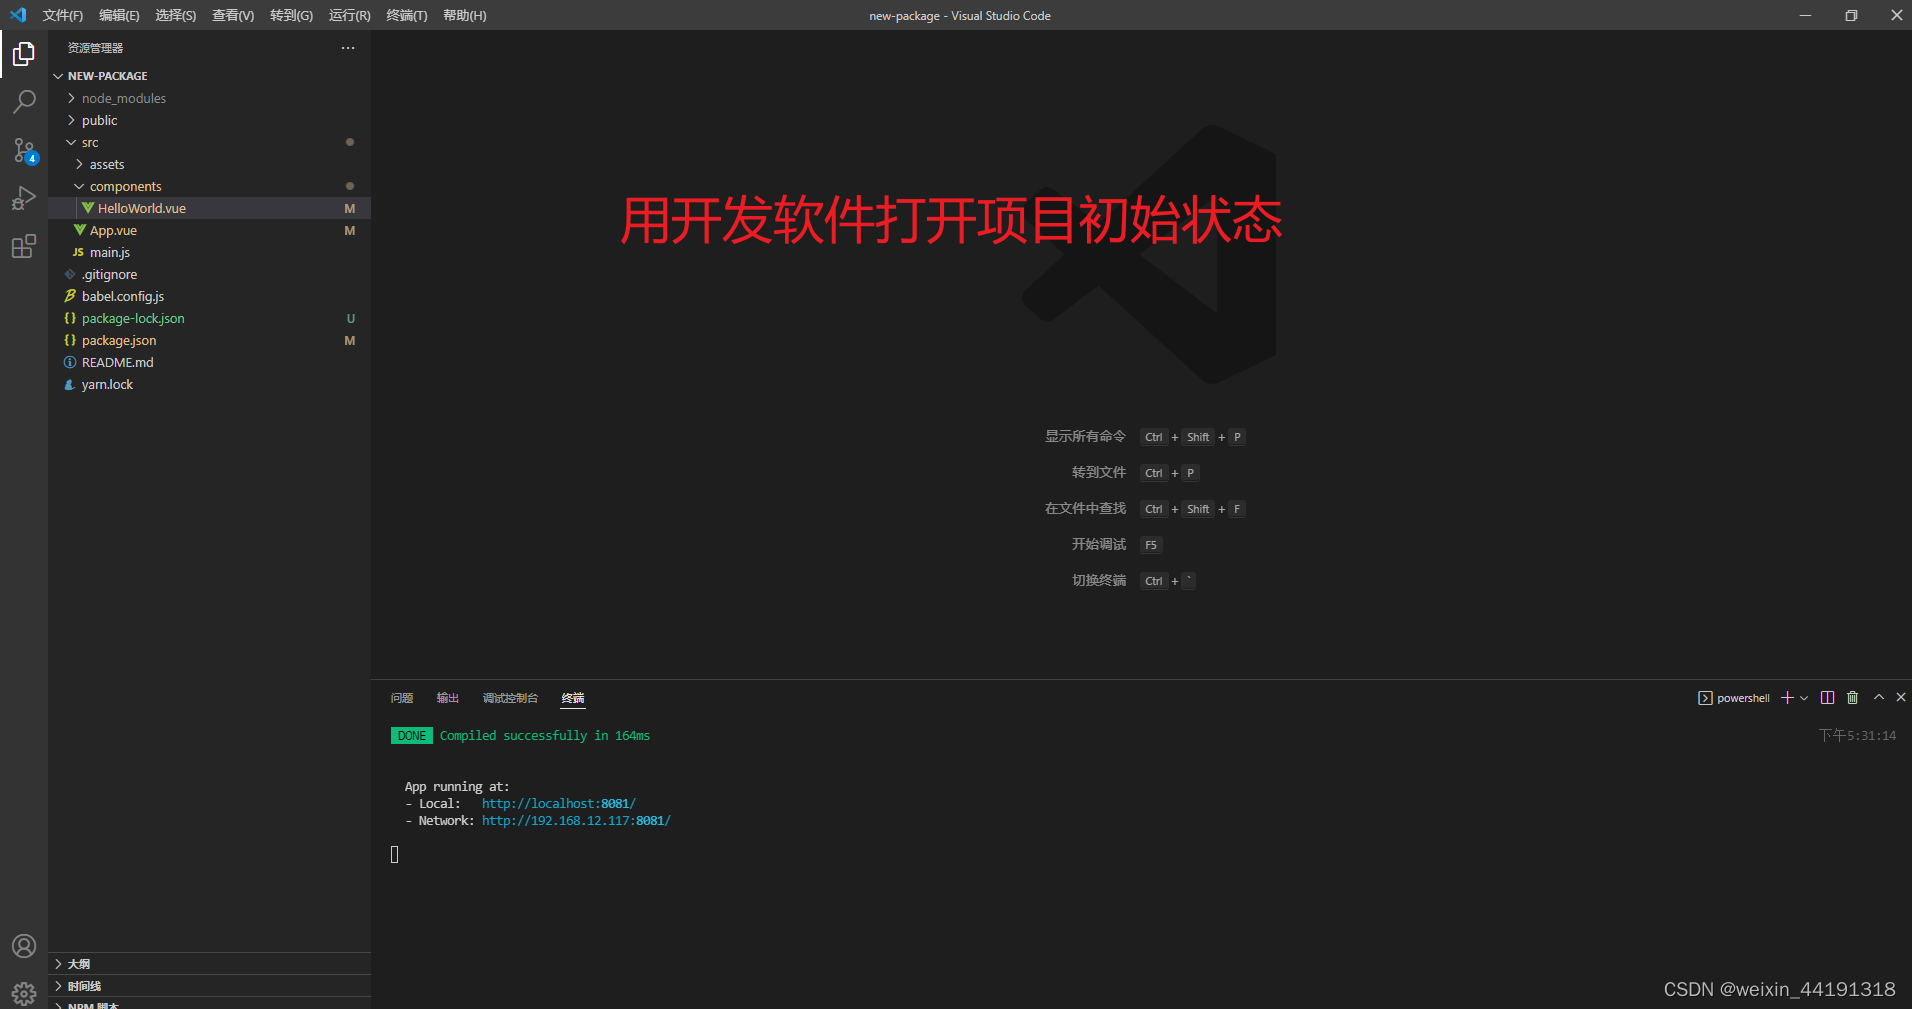1912x1009 pixels.
Task: Open the new terminal profile dropdown arrow
Action: click(x=1804, y=698)
